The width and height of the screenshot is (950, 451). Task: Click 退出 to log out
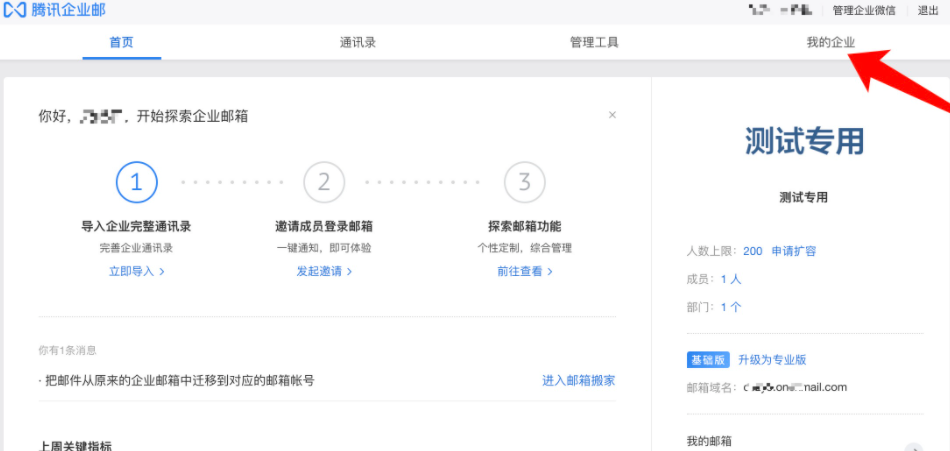click(928, 10)
